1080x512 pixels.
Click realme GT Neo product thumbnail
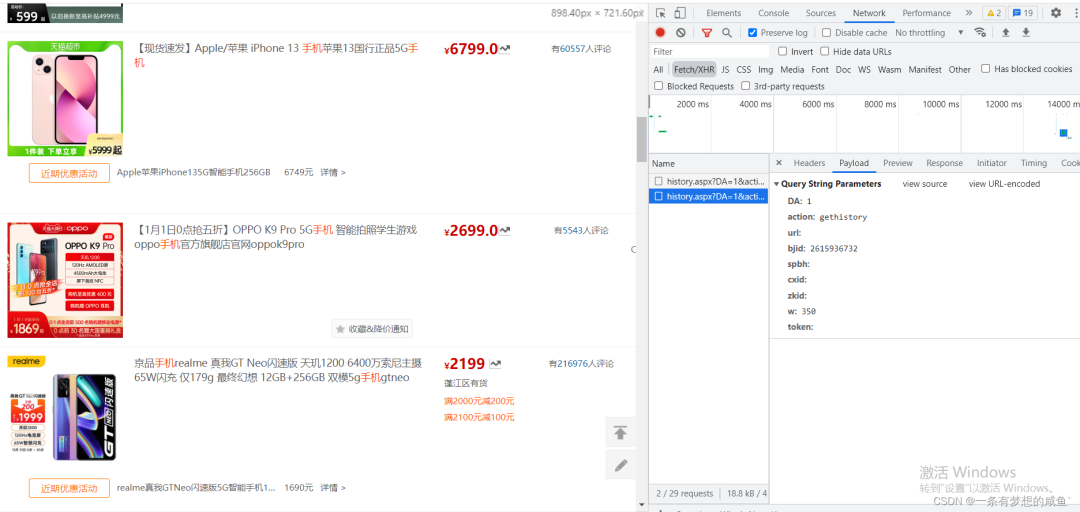(65, 412)
